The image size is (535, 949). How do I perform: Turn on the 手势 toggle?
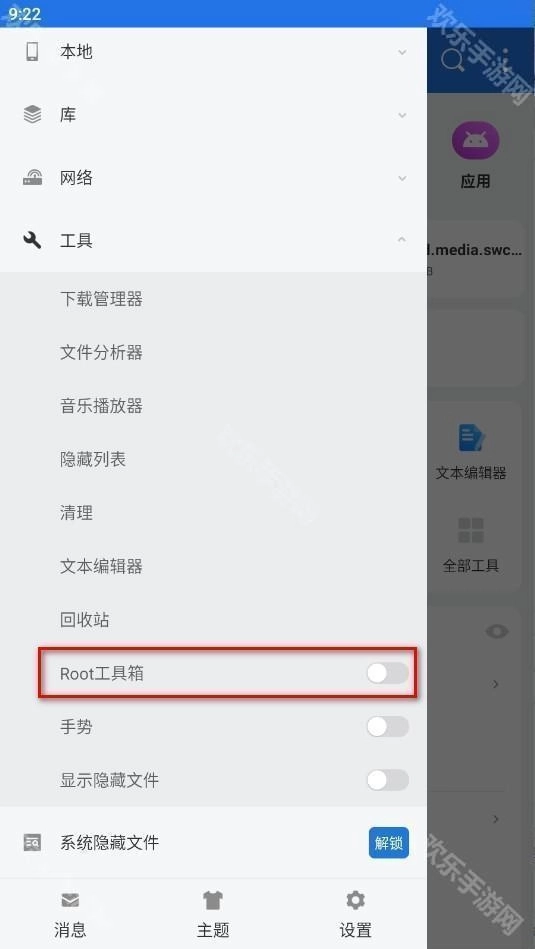387,726
